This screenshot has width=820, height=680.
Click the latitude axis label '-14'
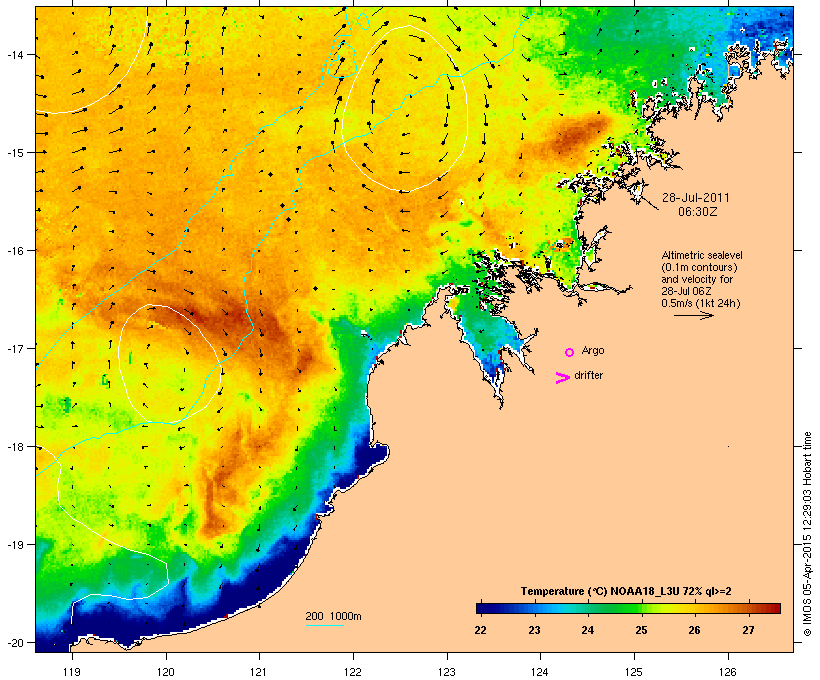[x=14, y=54]
